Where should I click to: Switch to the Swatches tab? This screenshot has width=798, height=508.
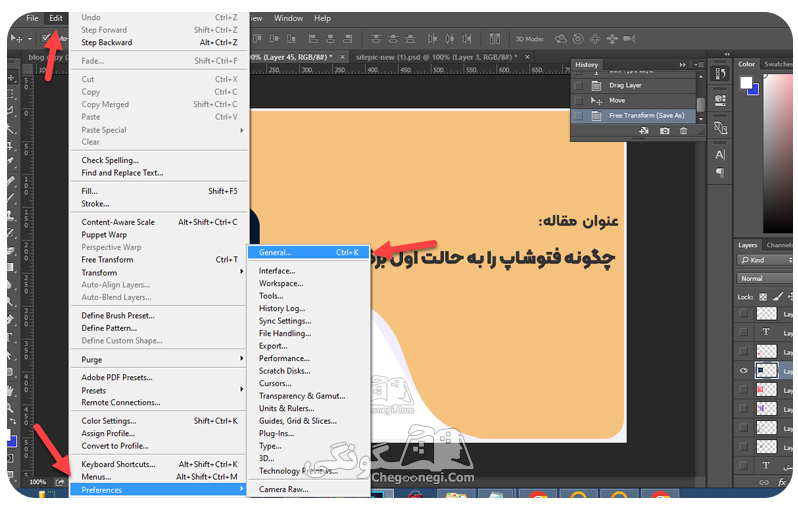[778, 64]
